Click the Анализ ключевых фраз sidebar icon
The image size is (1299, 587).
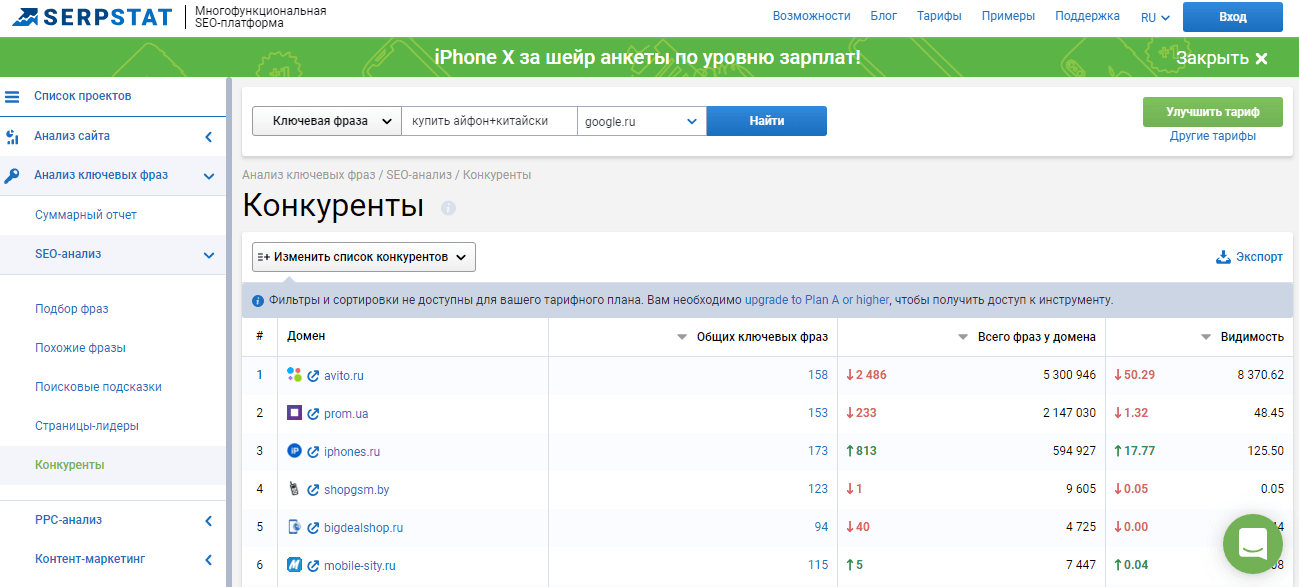13,175
